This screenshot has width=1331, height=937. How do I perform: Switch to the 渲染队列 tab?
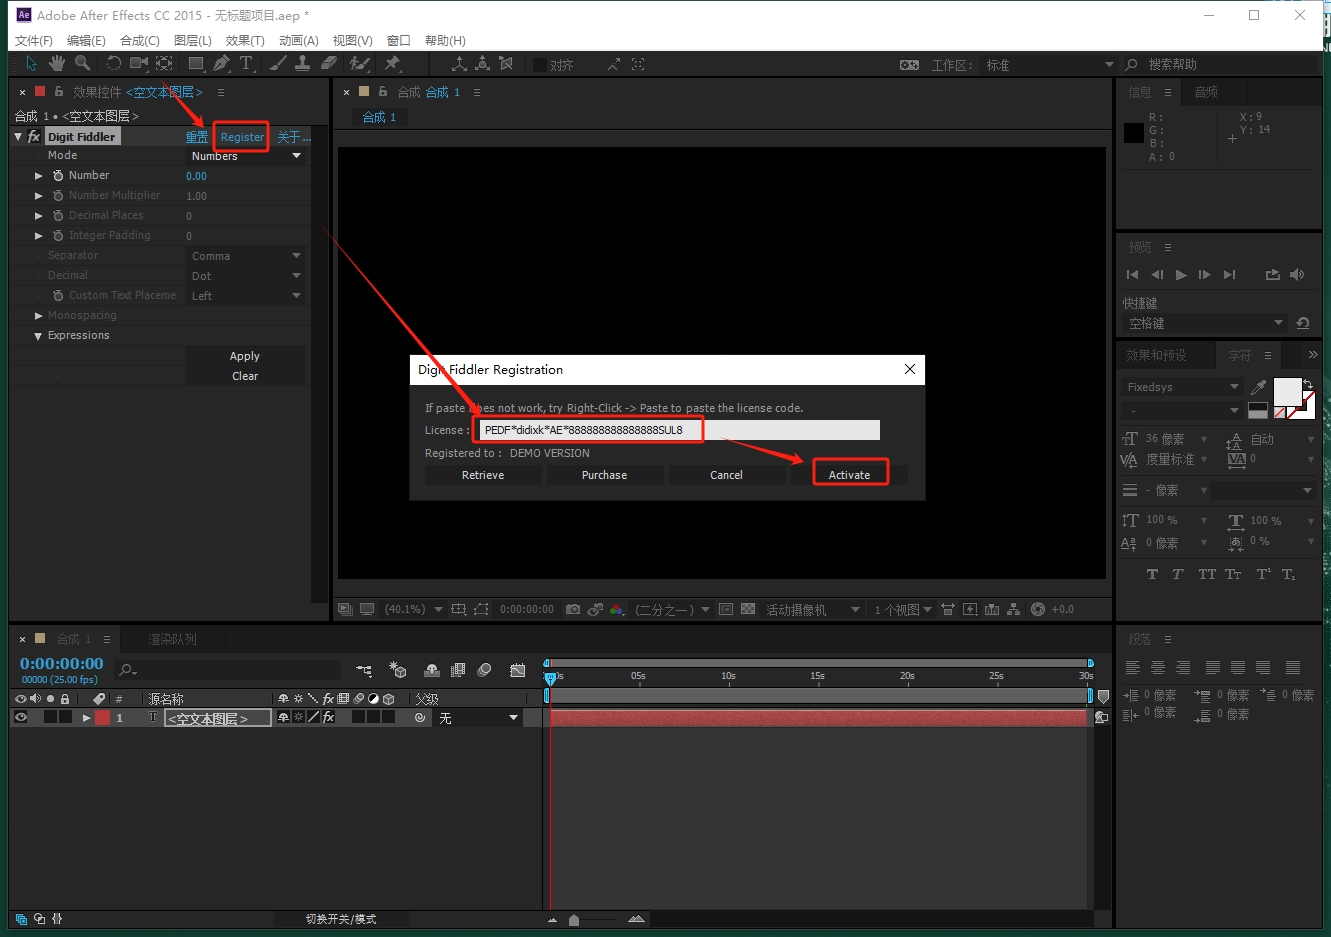(172, 639)
